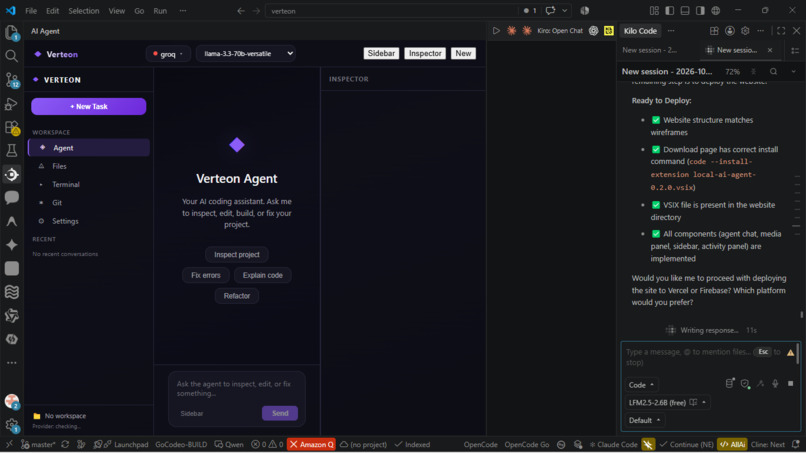This screenshot has width=806, height=453.
Task: Switch to the first New session tab
Action: (x=650, y=50)
